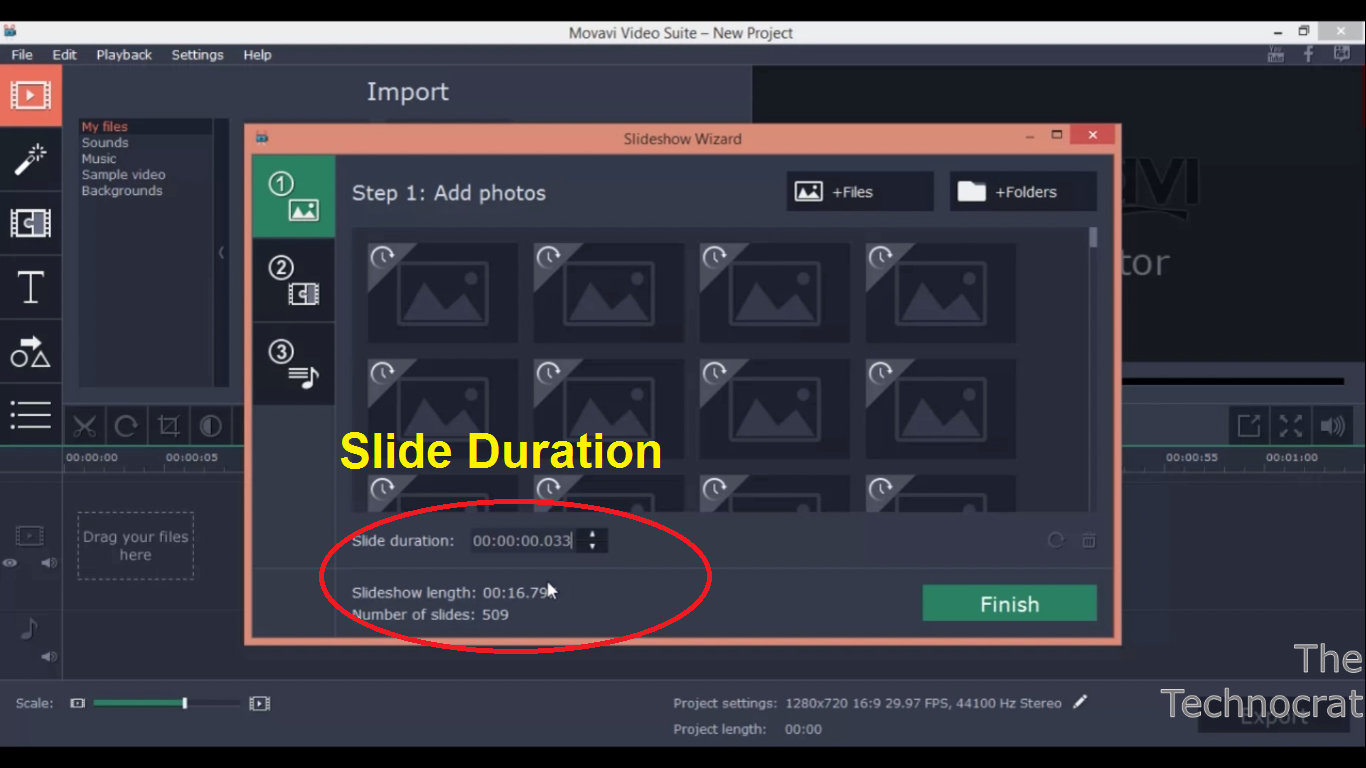Viewport: 1366px width, 768px height.
Task: Collapse the media library panel with the chevron
Action: point(221,252)
